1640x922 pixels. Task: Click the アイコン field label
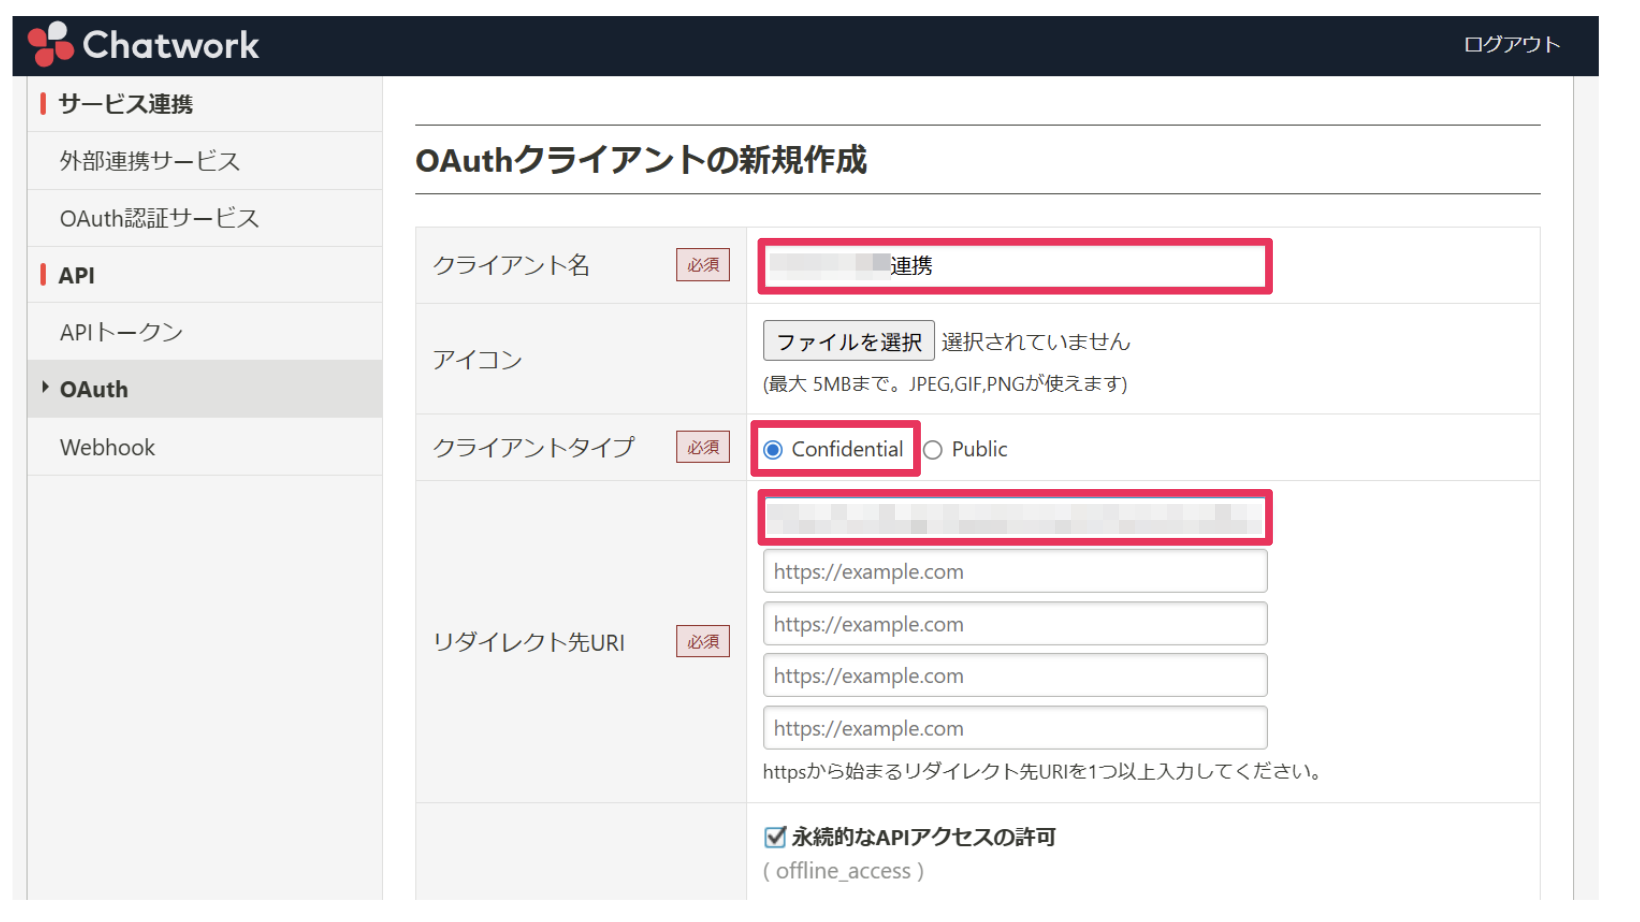point(477,360)
